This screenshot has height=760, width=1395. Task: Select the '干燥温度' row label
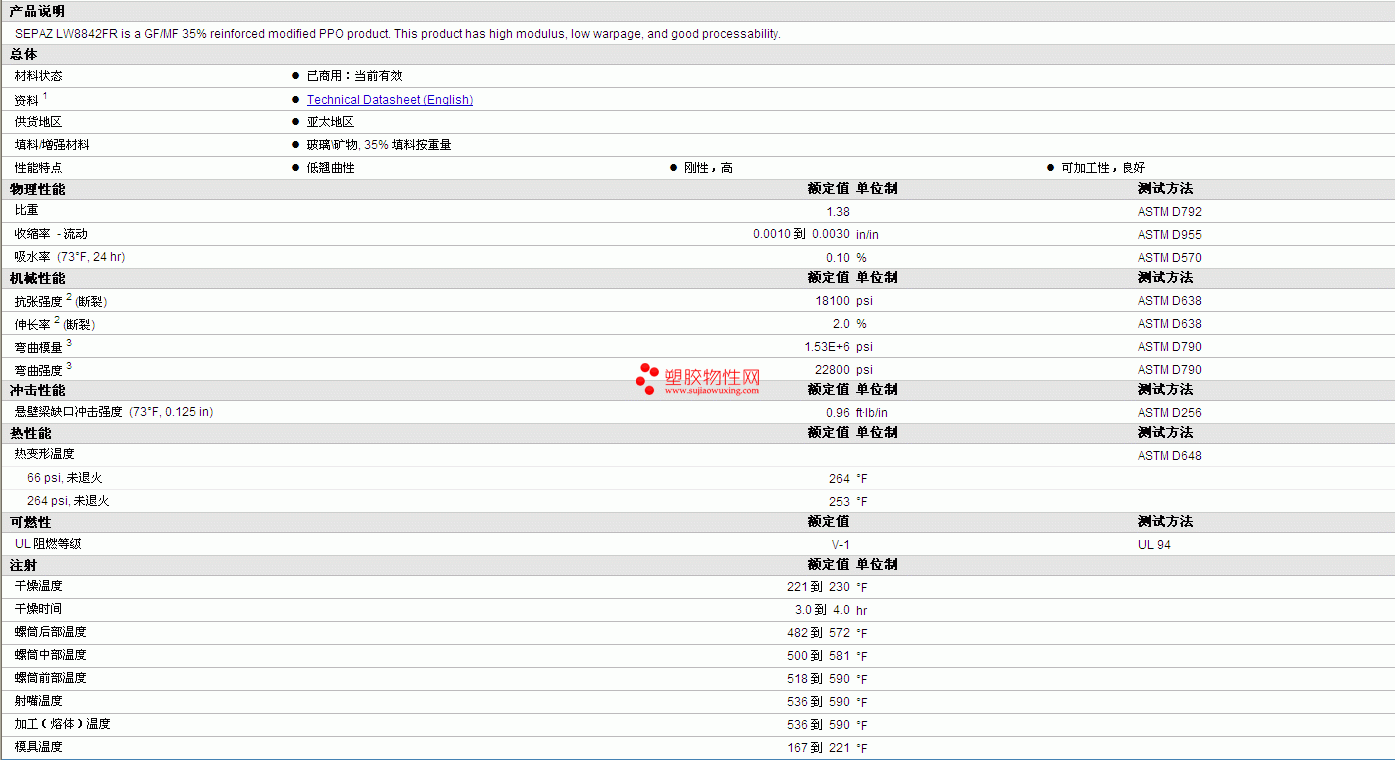pyautogui.click(x=38, y=586)
